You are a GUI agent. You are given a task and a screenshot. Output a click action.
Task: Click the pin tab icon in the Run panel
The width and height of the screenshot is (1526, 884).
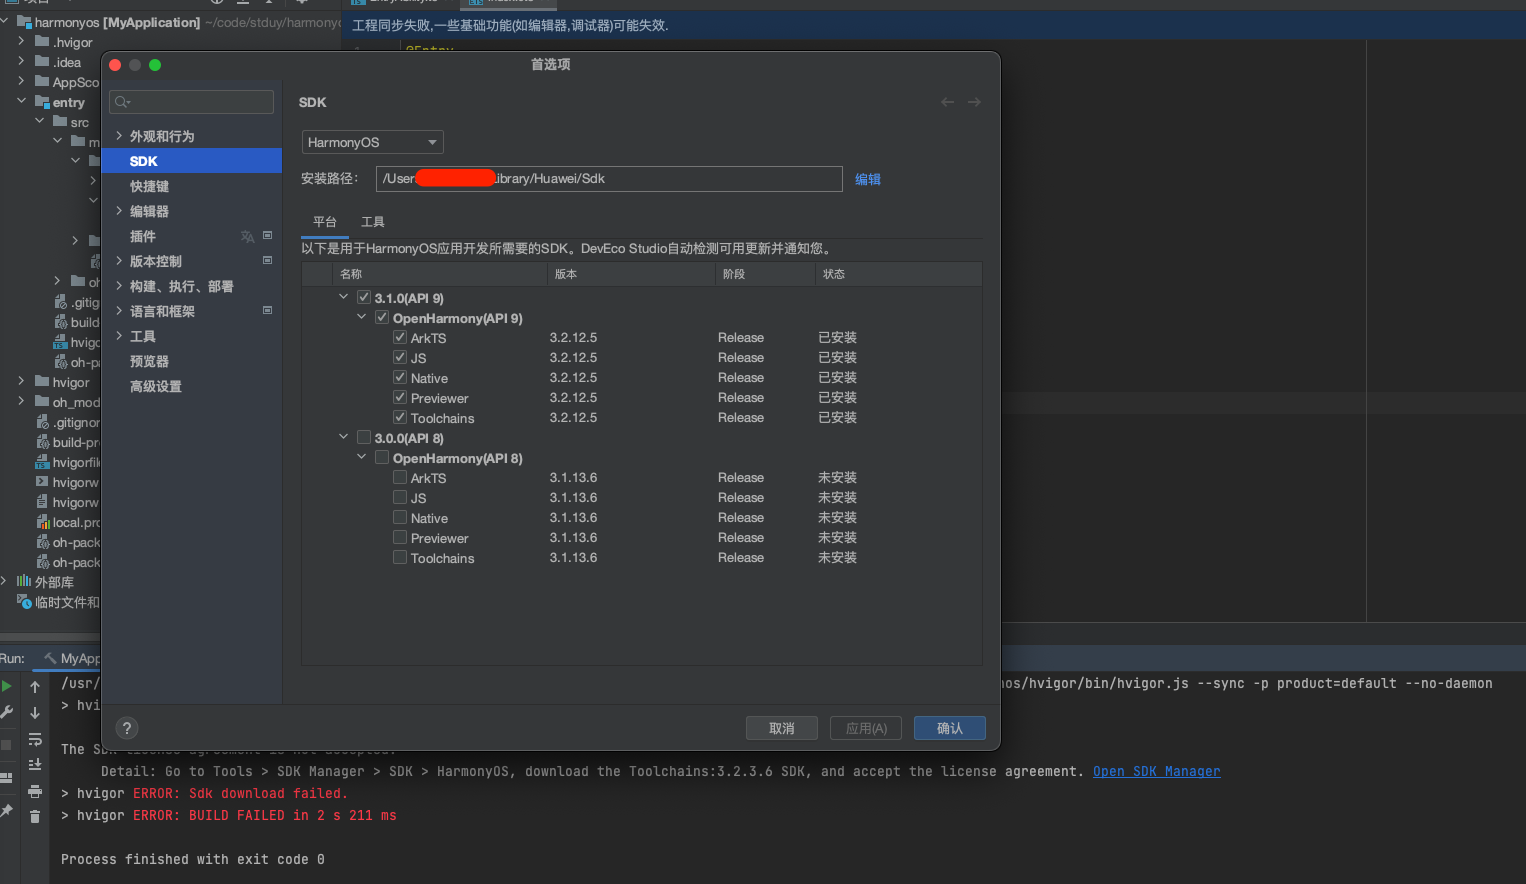coord(6,811)
